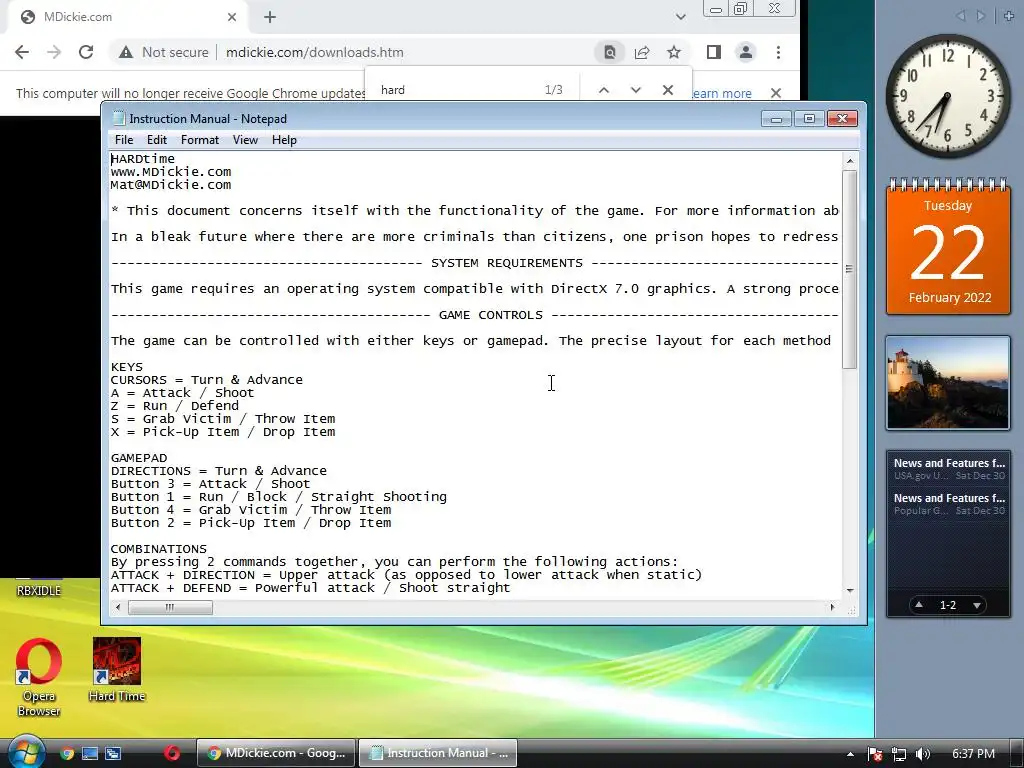This screenshot has width=1024, height=768.
Task: Dismiss the Chrome updates notification
Action: 776,93
